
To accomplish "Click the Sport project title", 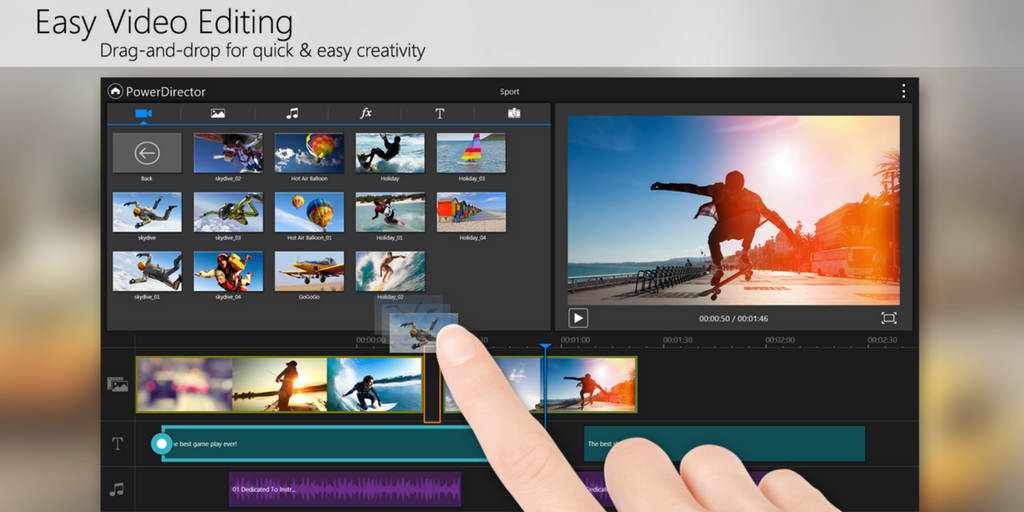I will pyautogui.click(x=509, y=92).
